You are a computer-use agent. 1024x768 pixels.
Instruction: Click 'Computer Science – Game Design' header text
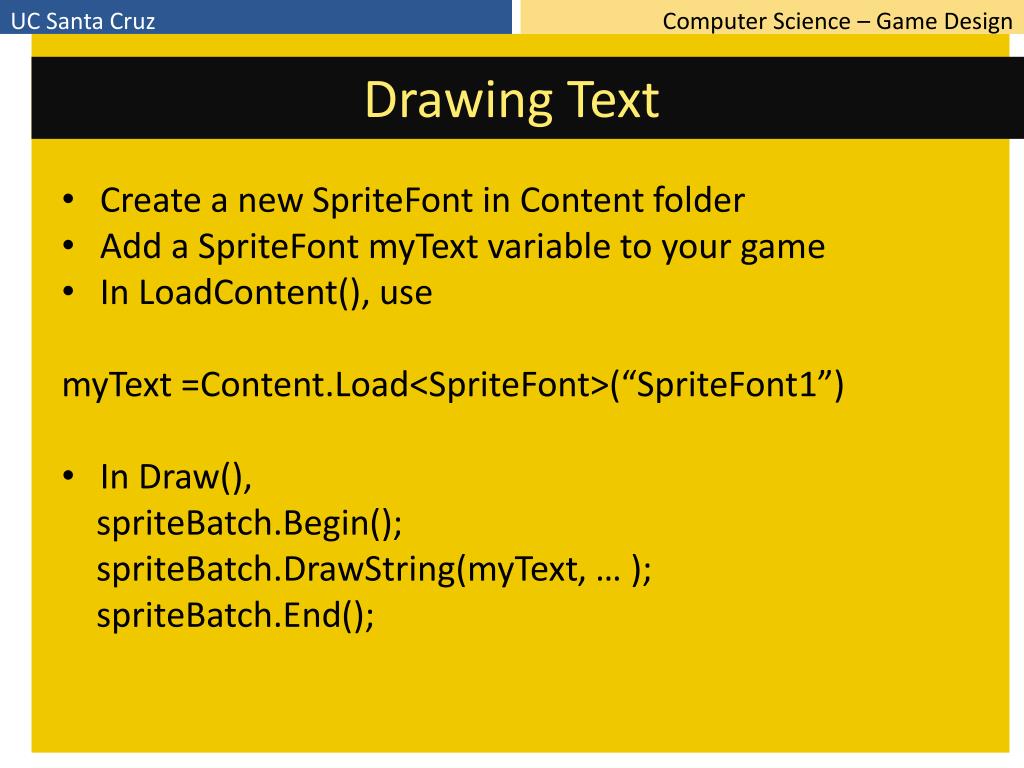(x=837, y=21)
